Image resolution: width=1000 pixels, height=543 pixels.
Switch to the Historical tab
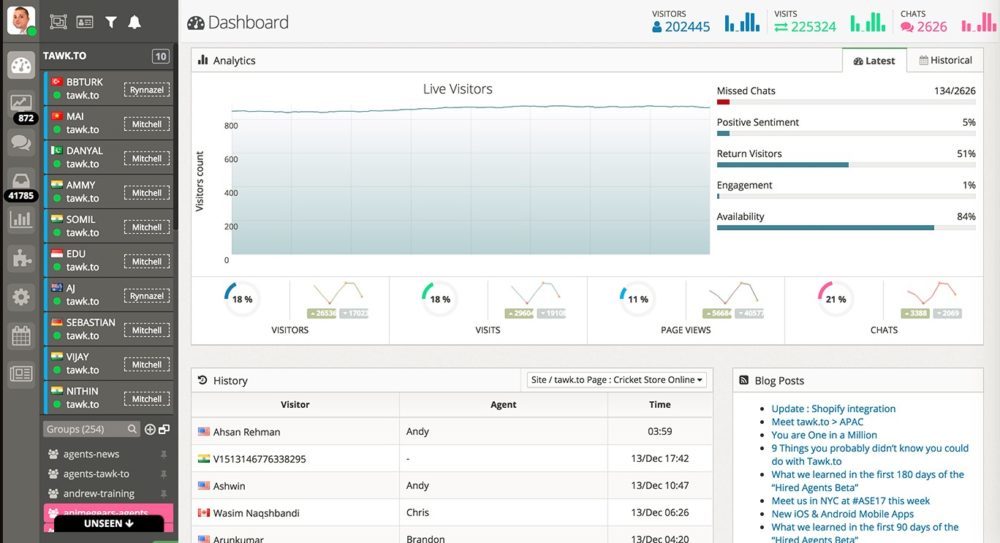(945, 60)
